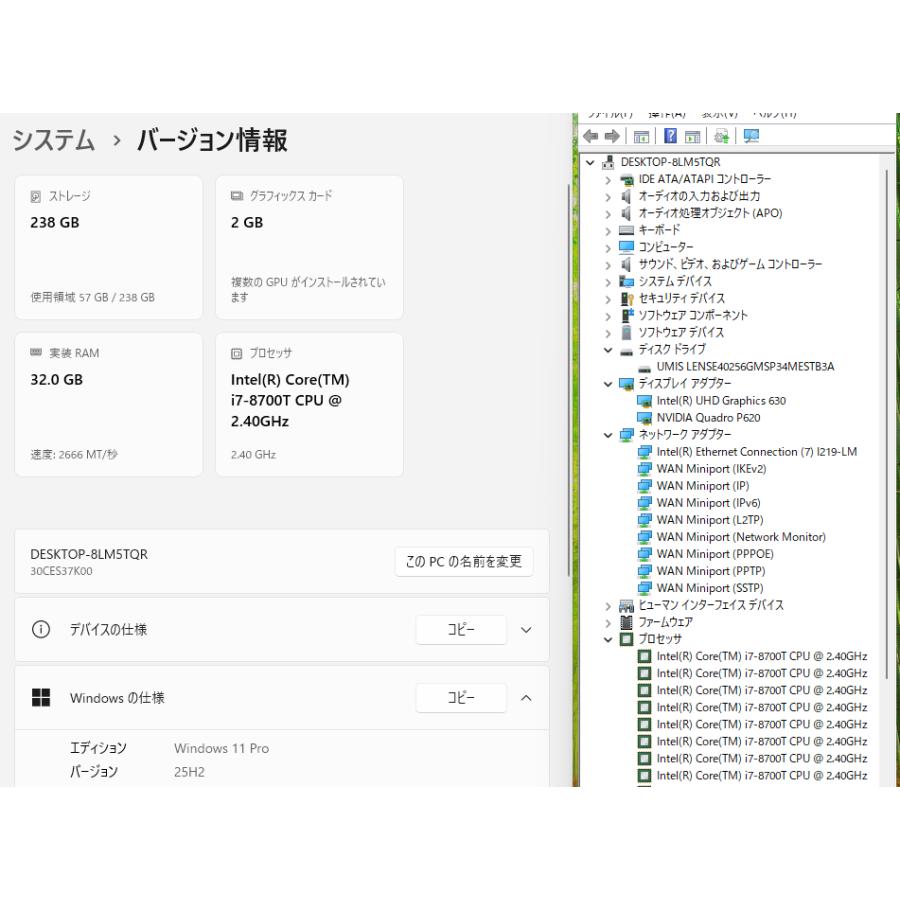
Task: Click the NVIDIA Quadro P620 adapter icon
Action: pyautogui.click(x=645, y=418)
